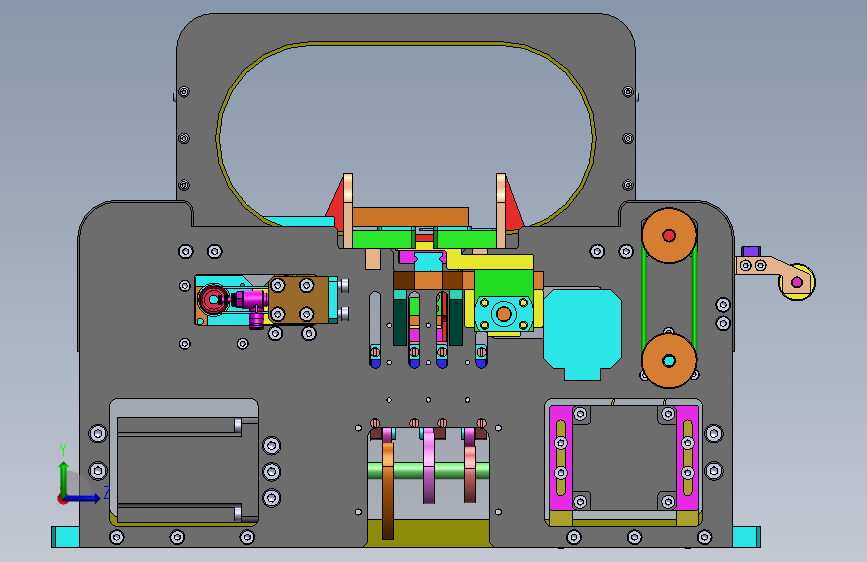Select the red circular fitting on the left
The height and width of the screenshot is (562, 867).
coord(213,299)
